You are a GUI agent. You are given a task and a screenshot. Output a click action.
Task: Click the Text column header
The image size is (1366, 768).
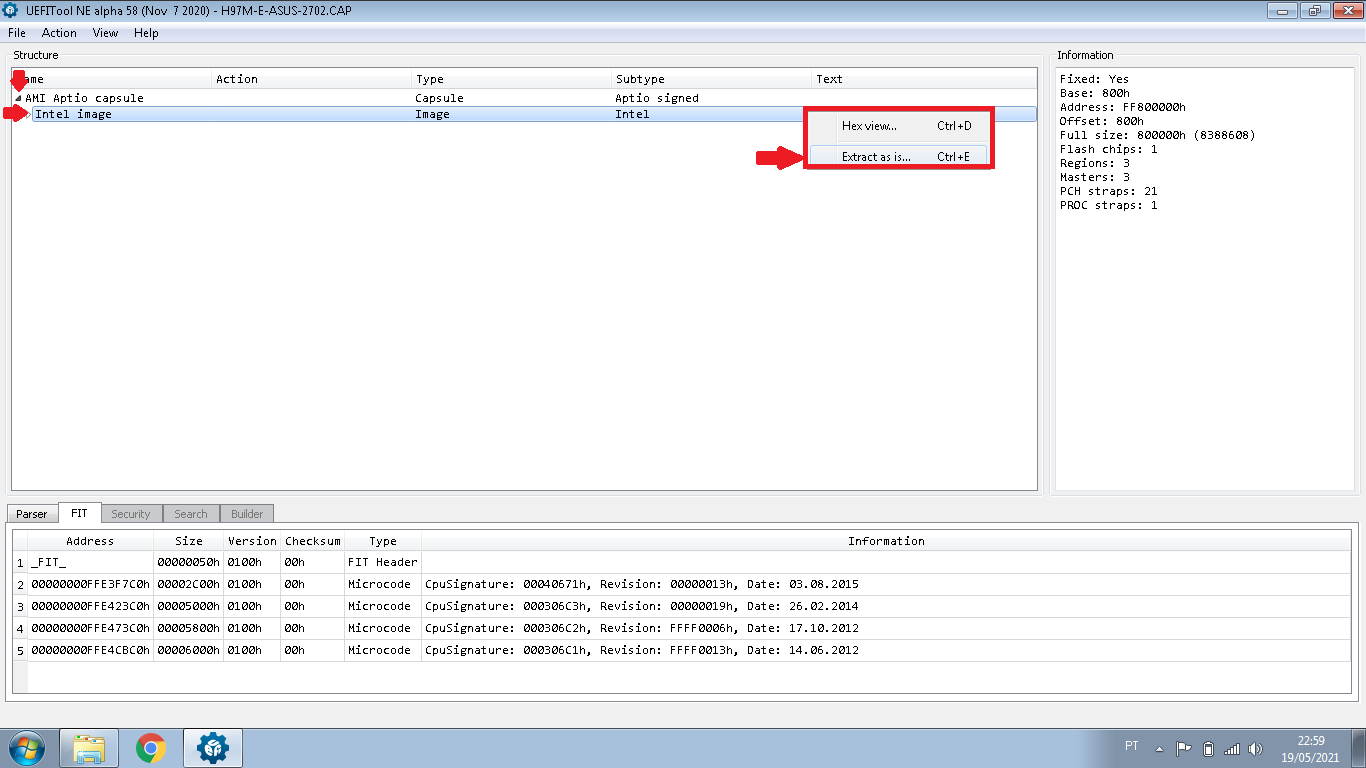pos(924,79)
